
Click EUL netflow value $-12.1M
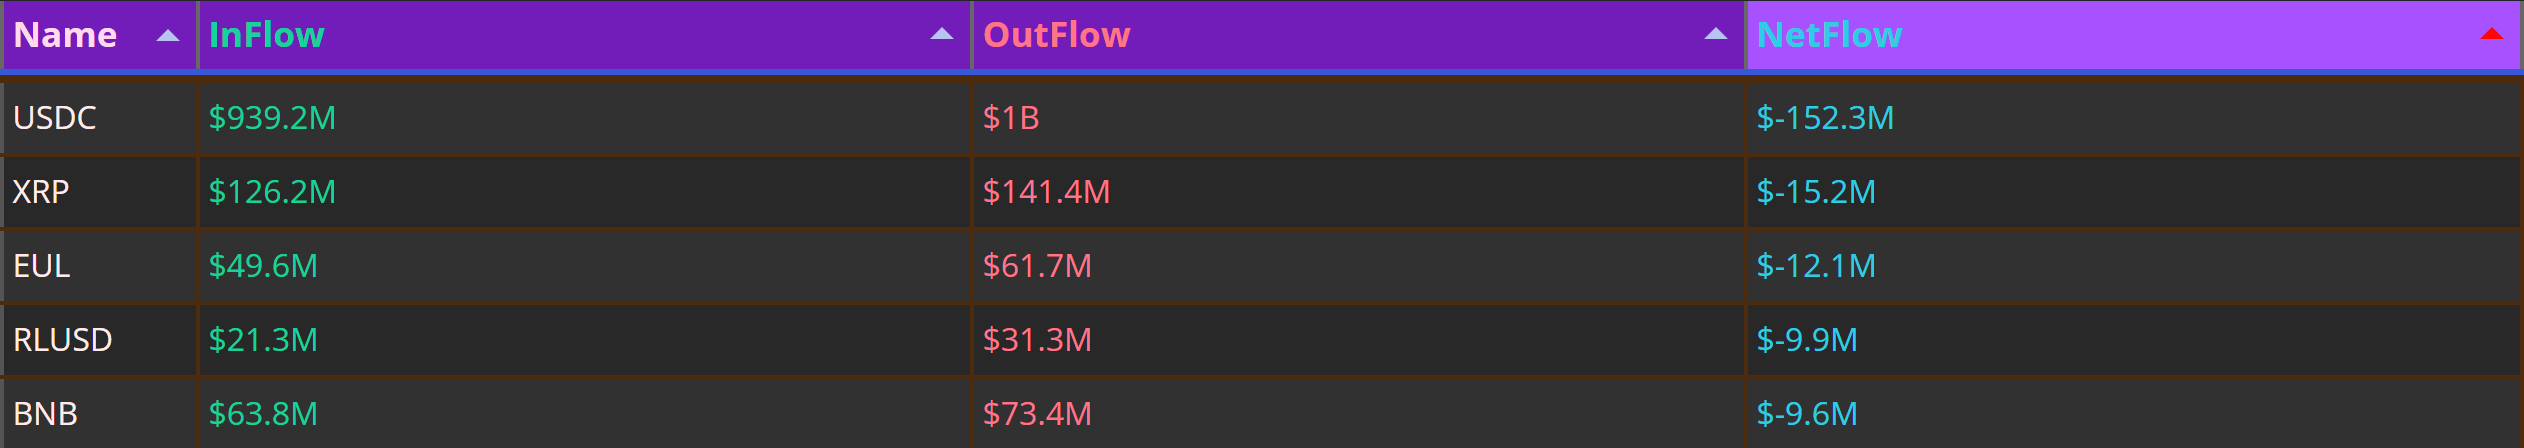click(1816, 266)
